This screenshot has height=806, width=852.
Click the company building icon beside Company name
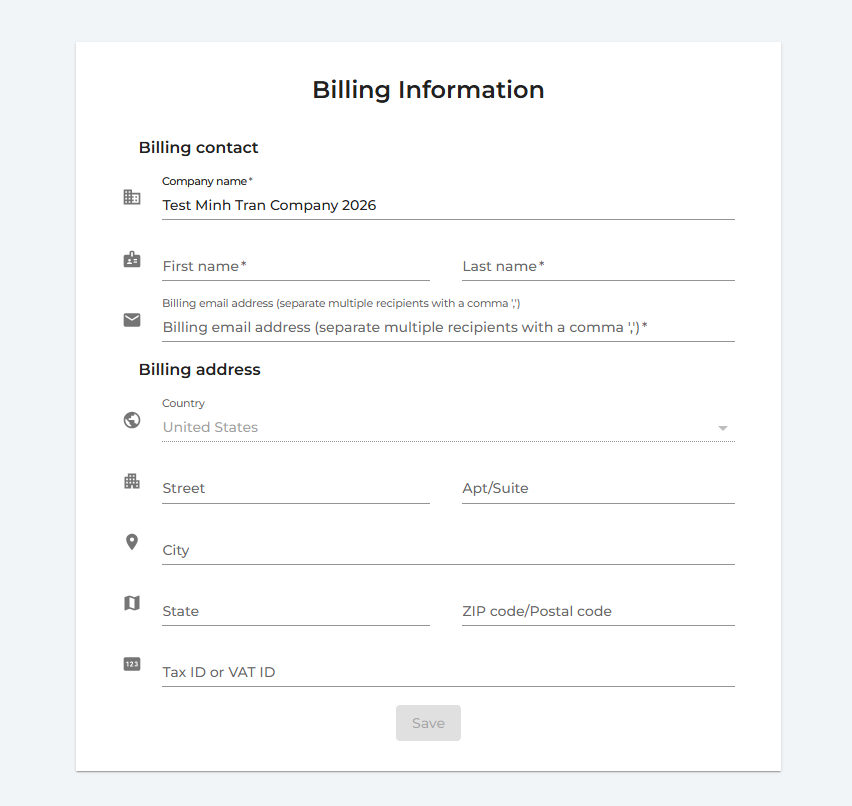132,197
